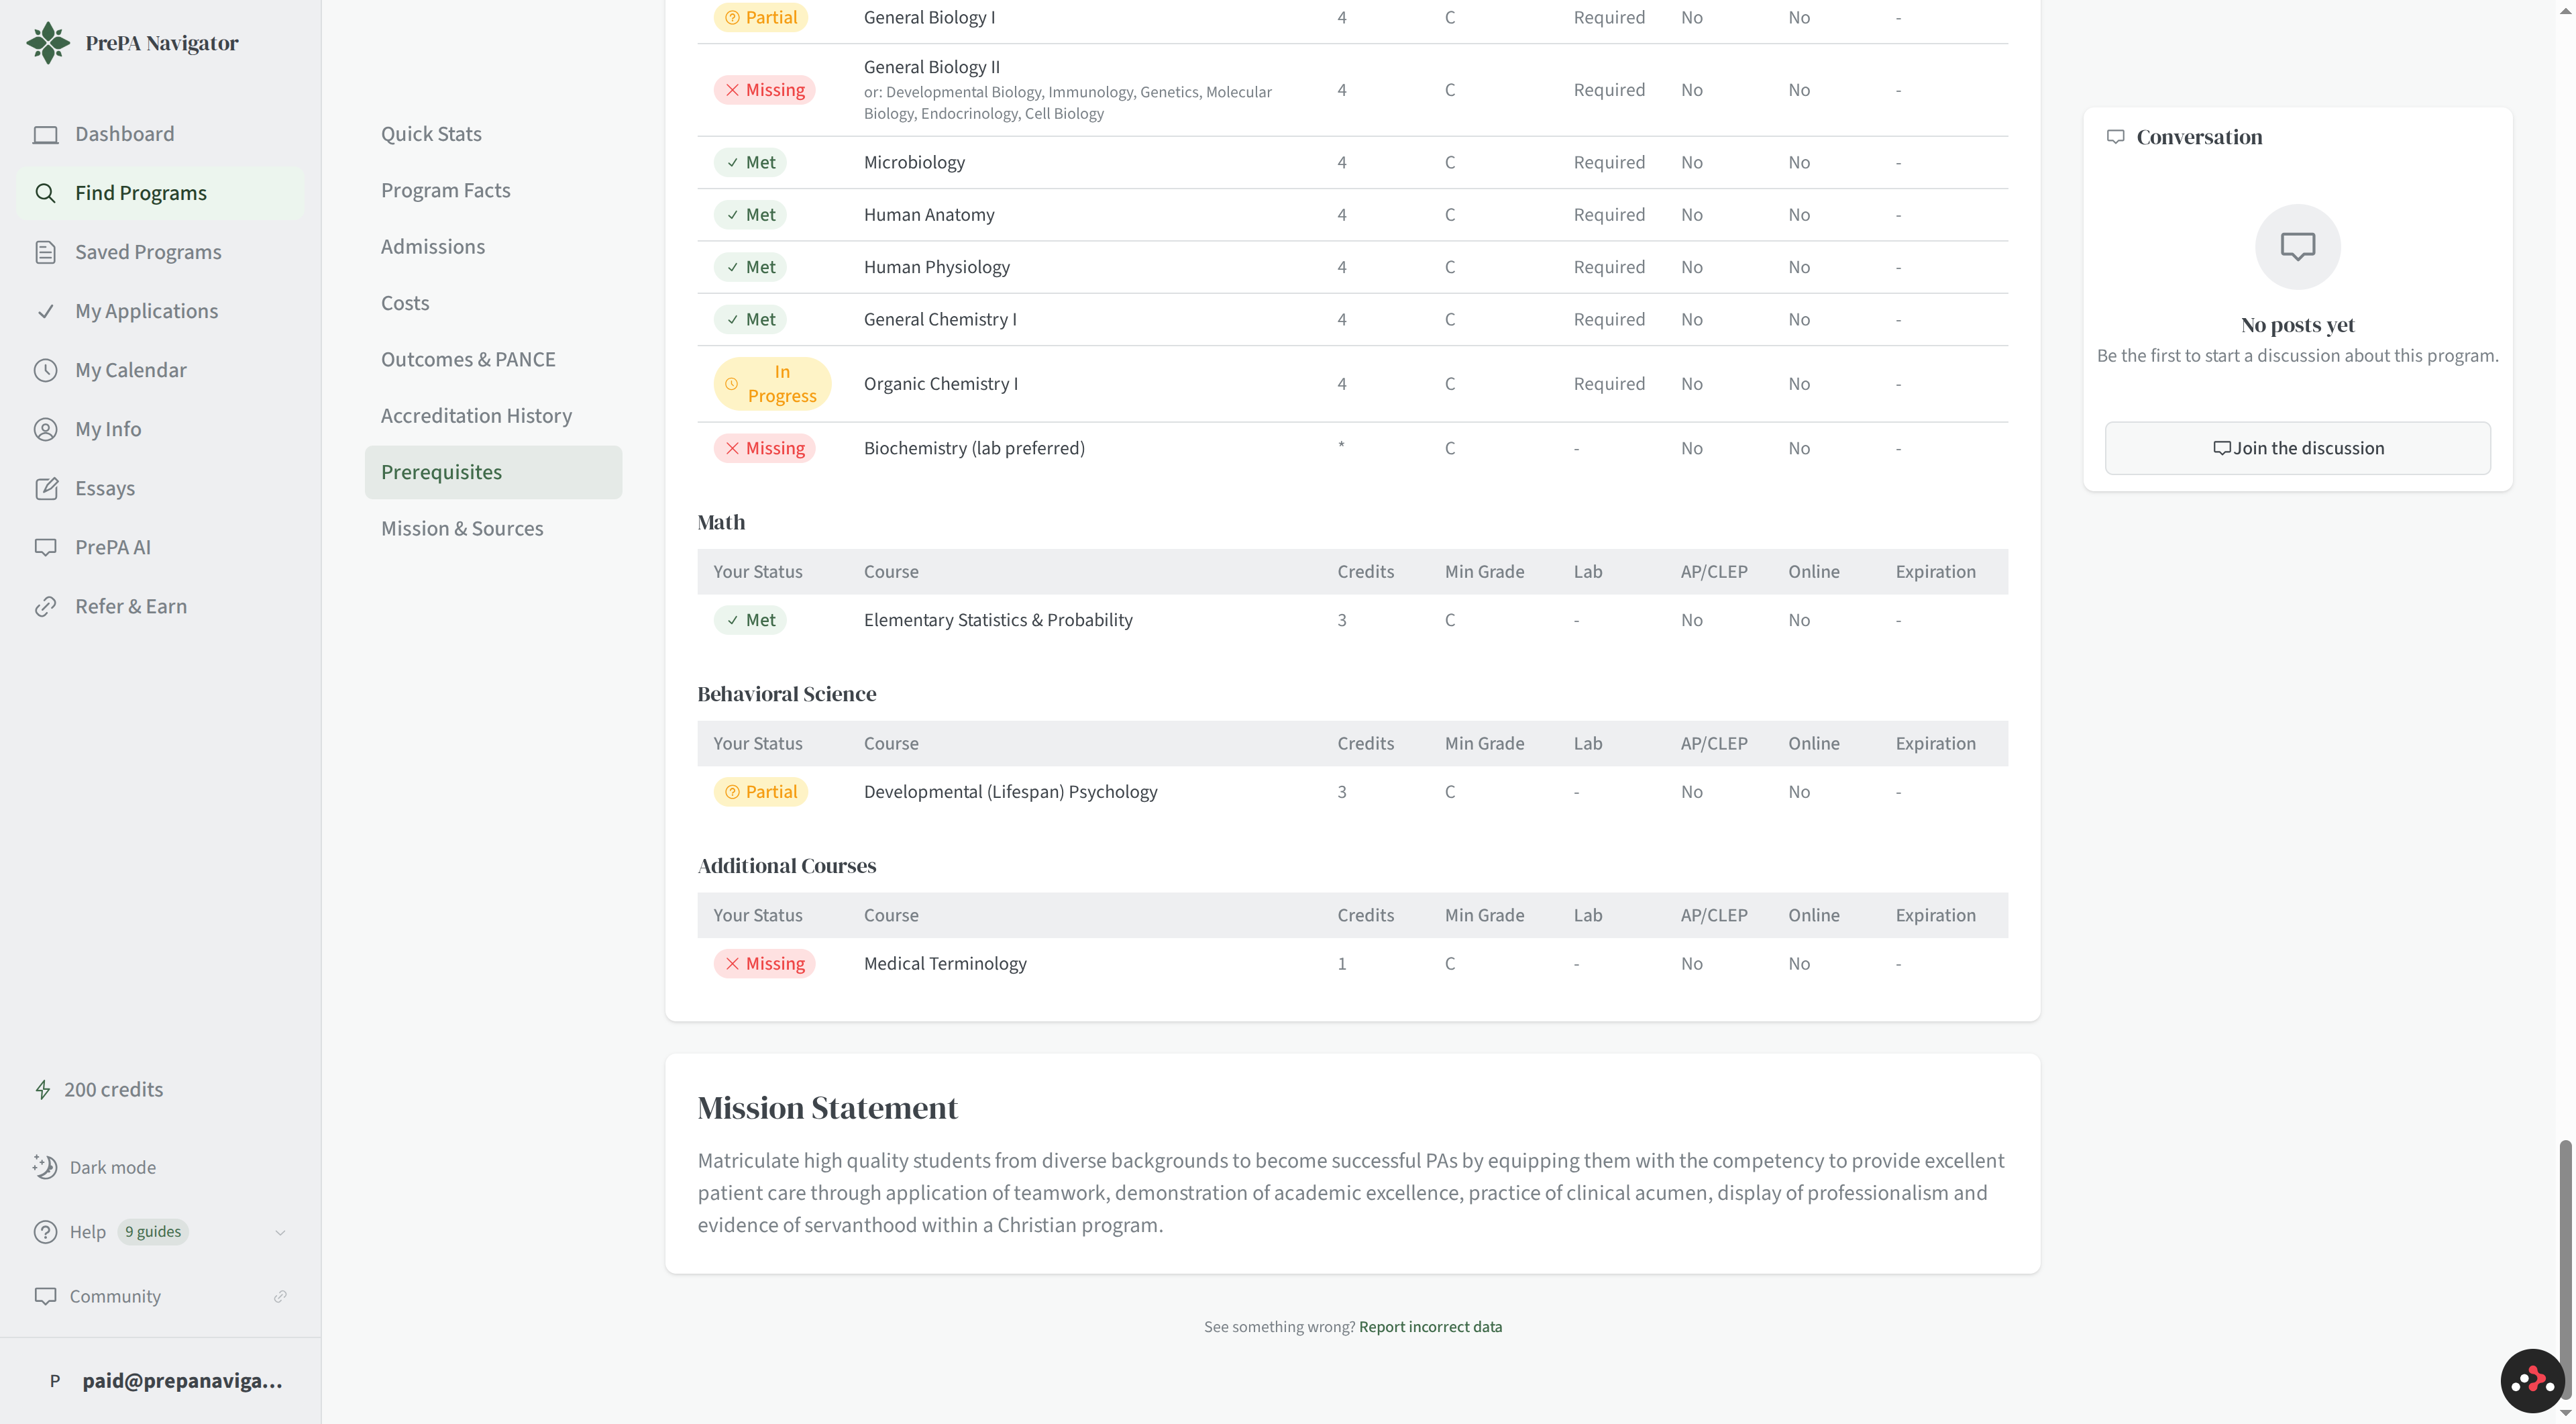Screen dimensions: 2576x1424
Task: Open the paid@prepanaviga account menu
Action: pyautogui.click(x=160, y=1380)
